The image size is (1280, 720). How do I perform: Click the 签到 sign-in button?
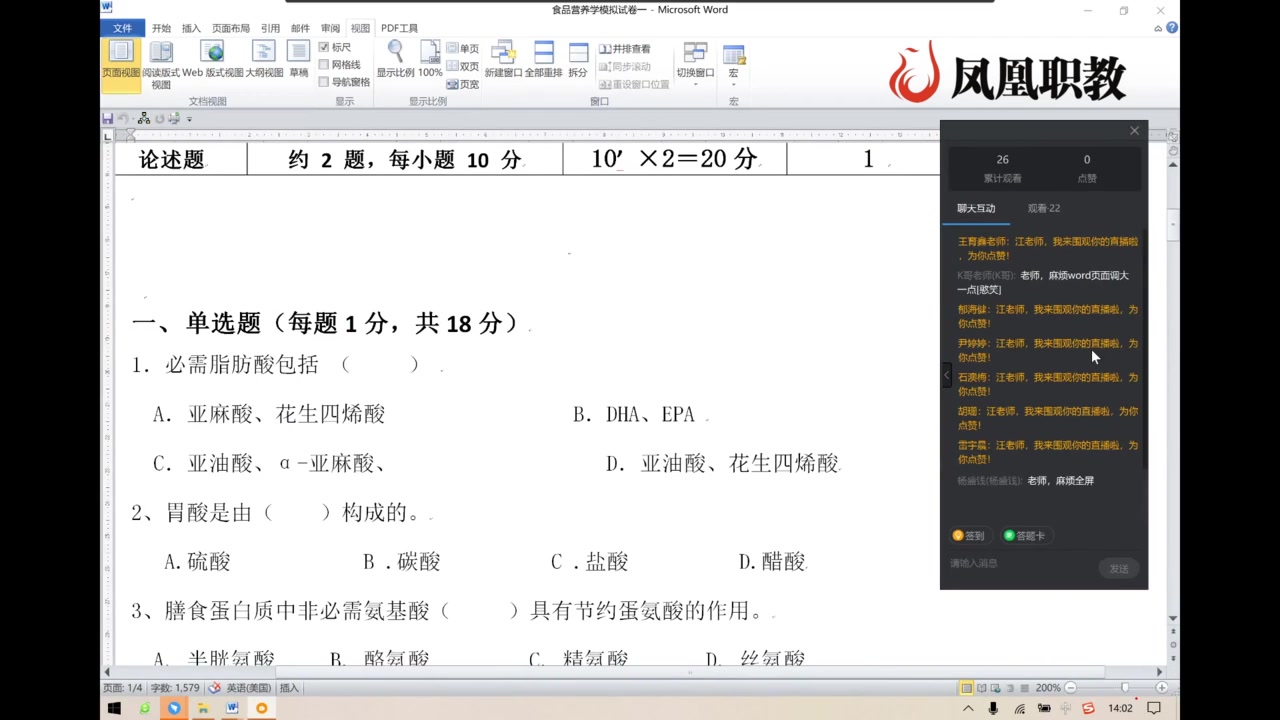point(969,536)
